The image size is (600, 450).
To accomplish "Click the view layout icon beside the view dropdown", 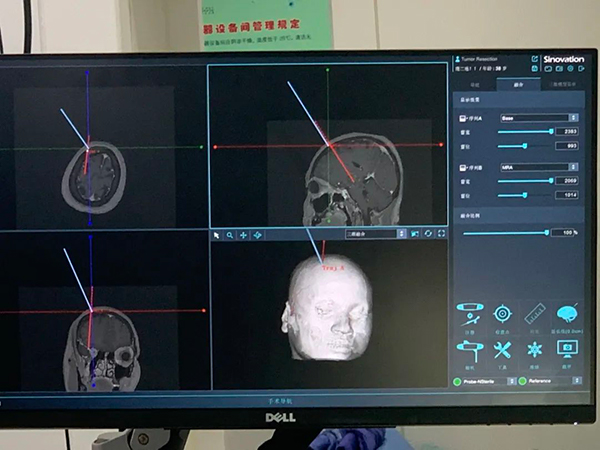I will (415, 233).
